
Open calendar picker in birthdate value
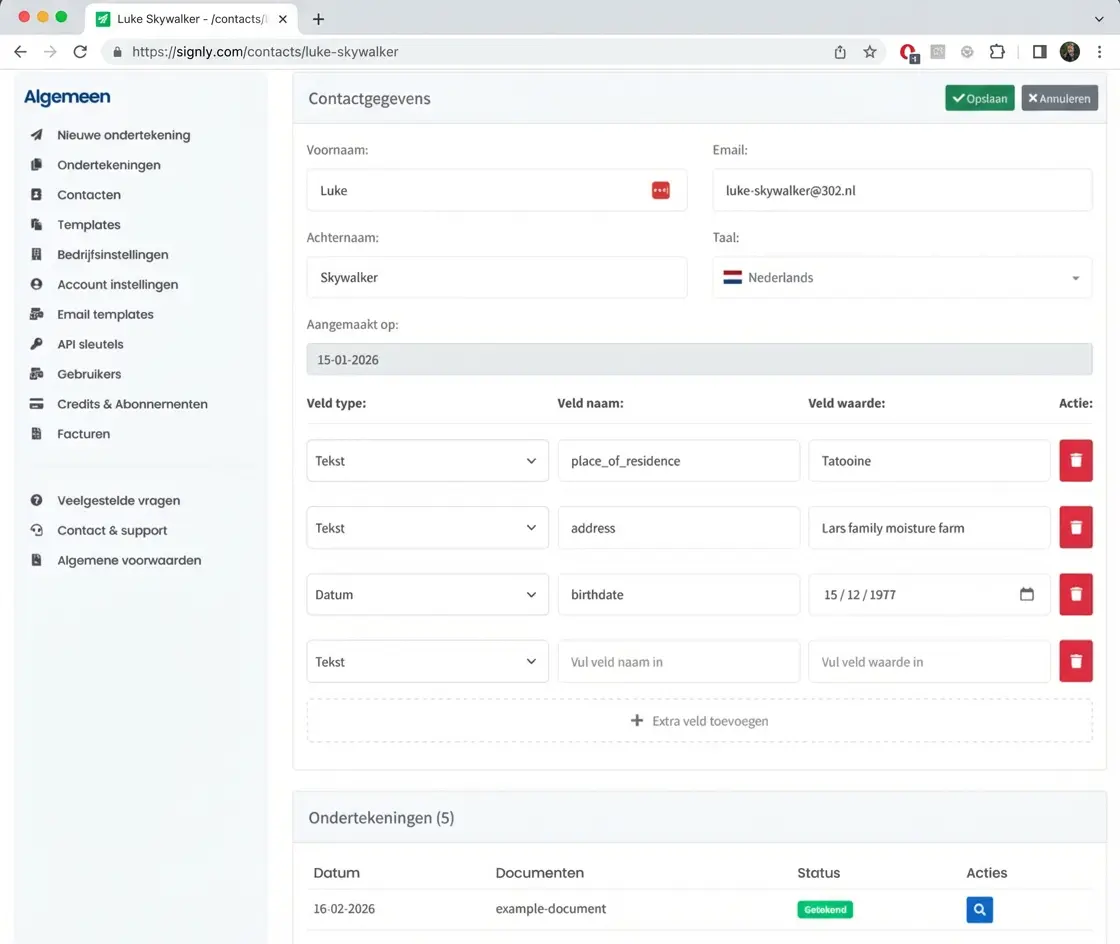click(1026, 594)
